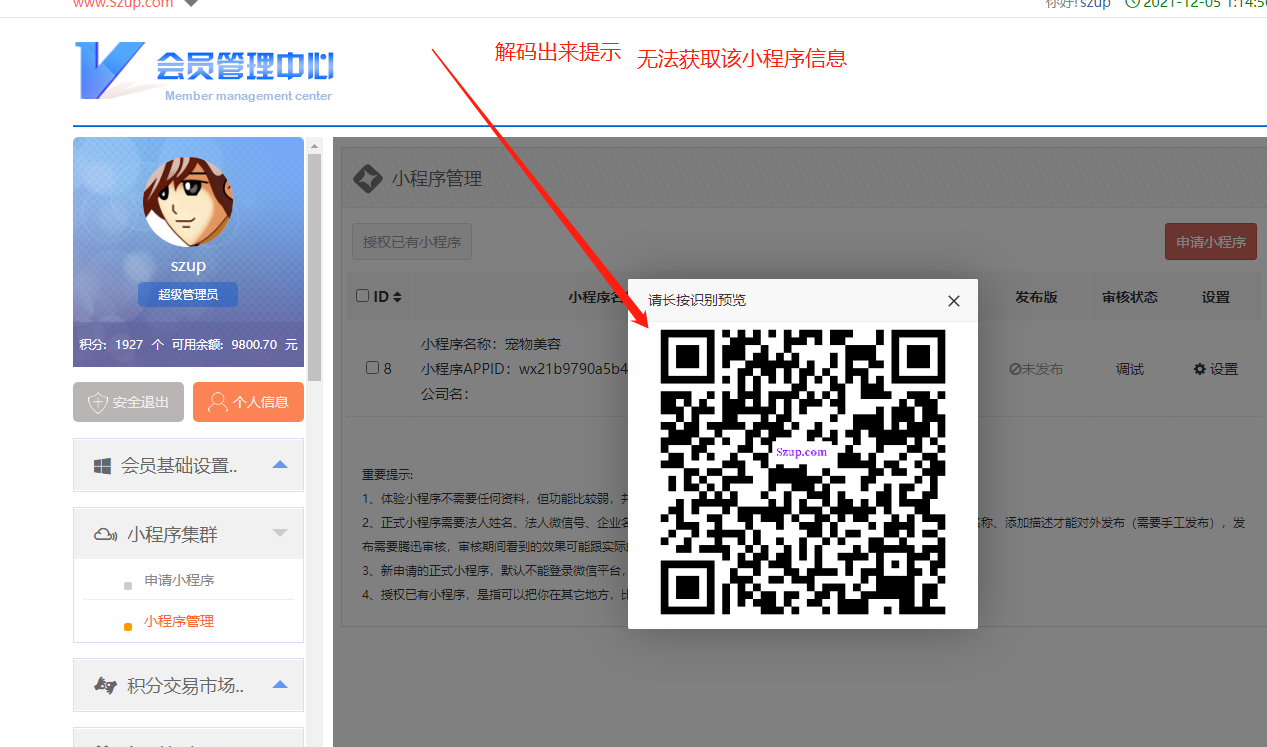Close the QR code preview dialog

tap(953, 301)
